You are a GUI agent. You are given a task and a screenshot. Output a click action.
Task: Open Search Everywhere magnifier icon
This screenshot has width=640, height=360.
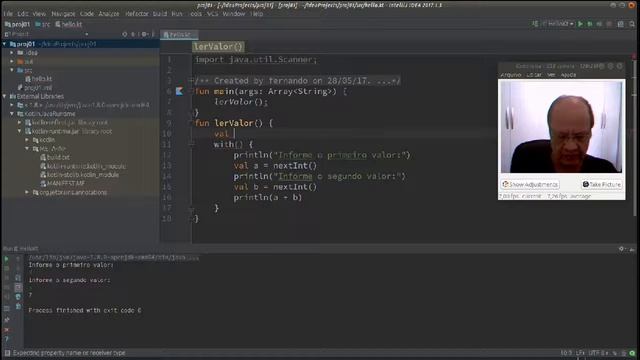click(x=632, y=24)
